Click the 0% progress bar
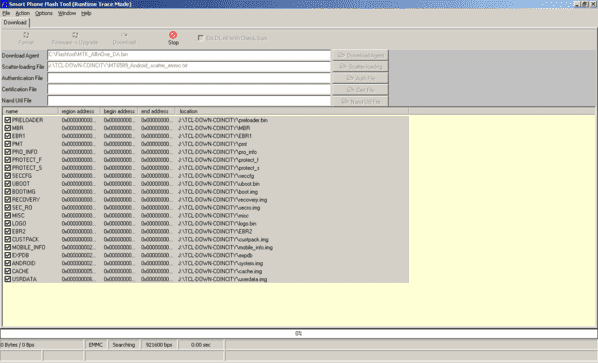 [299, 333]
